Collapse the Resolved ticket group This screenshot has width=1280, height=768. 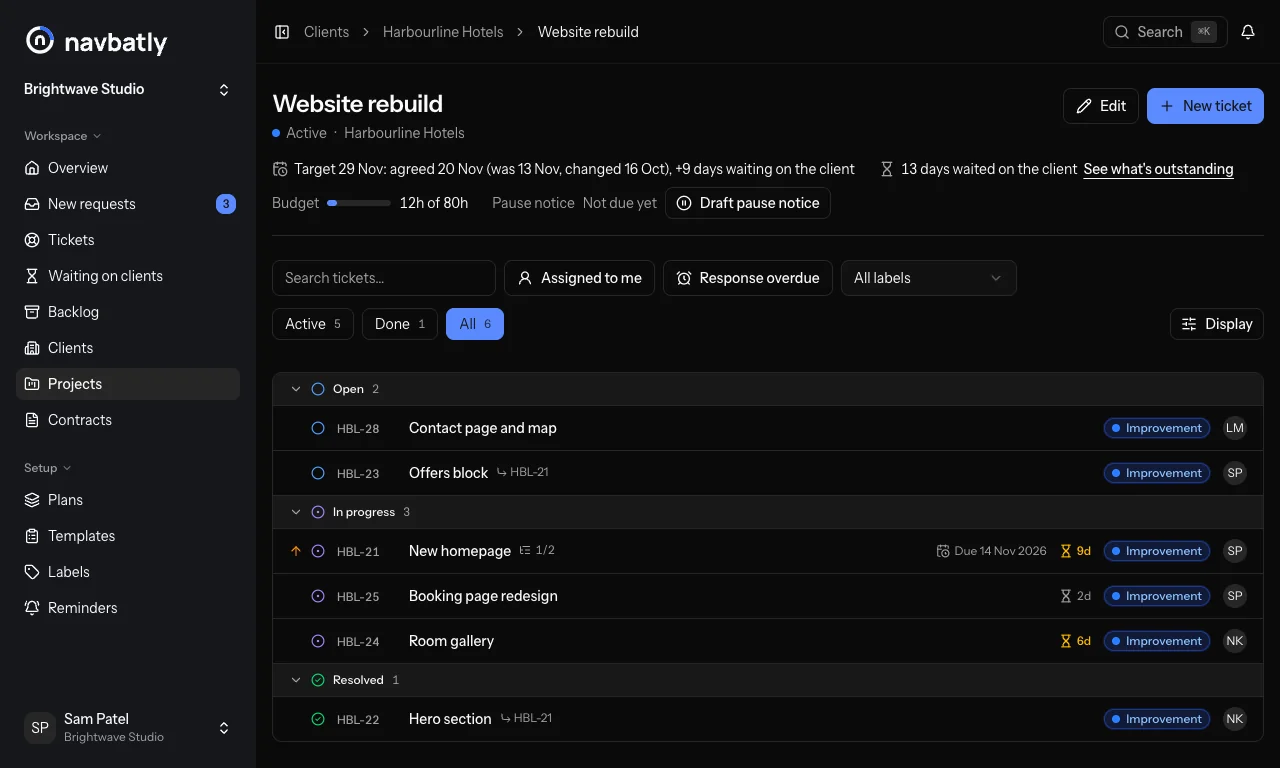coord(295,680)
